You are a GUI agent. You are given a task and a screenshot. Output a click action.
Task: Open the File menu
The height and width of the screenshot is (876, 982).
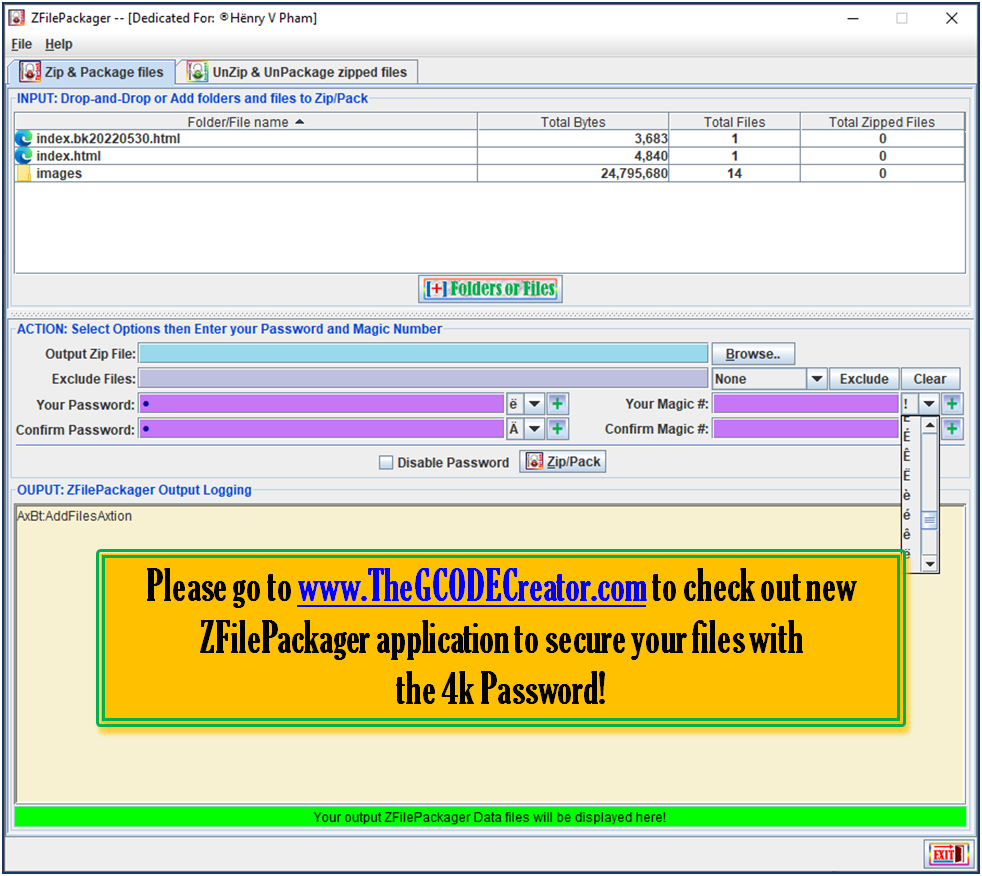click(21, 44)
